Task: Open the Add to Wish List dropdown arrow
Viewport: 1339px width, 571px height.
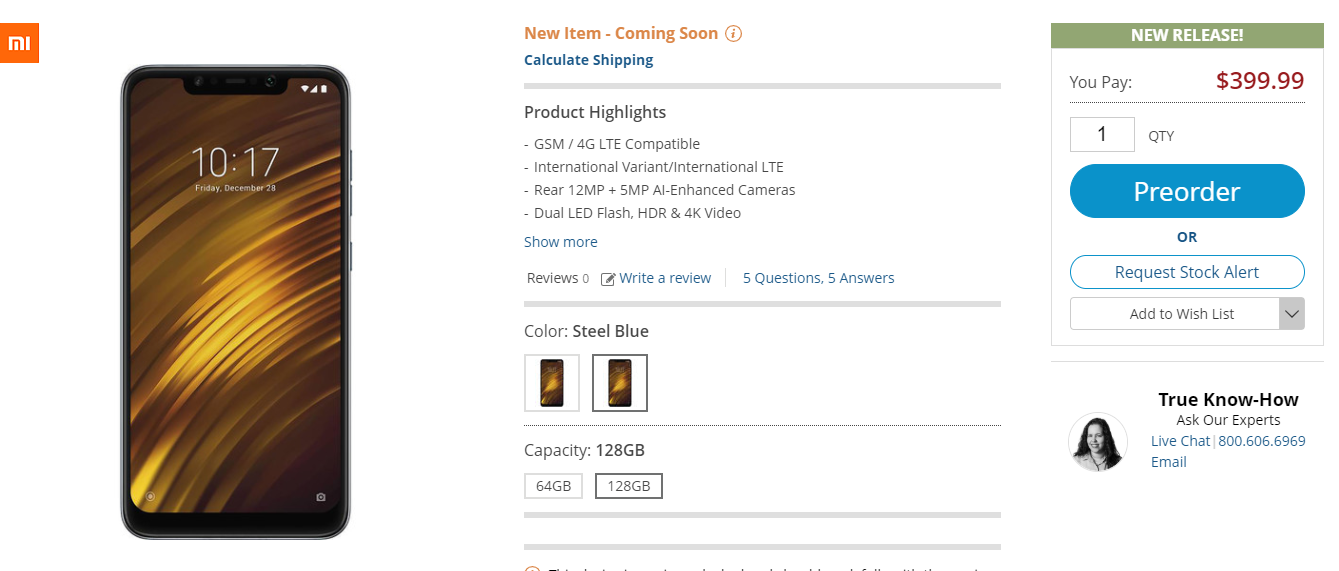Action: (1291, 314)
